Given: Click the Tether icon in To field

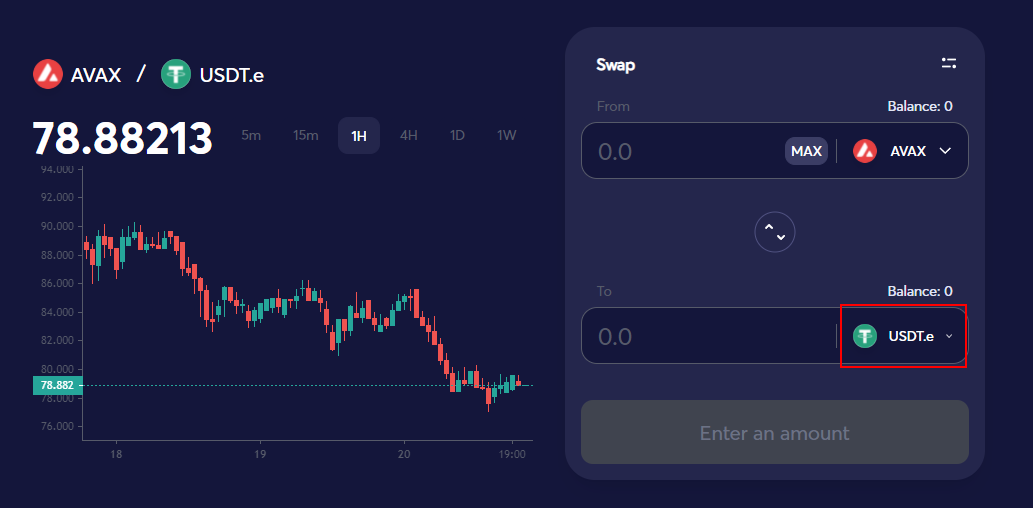Looking at the screenshot, I should [x=865, y=336].
